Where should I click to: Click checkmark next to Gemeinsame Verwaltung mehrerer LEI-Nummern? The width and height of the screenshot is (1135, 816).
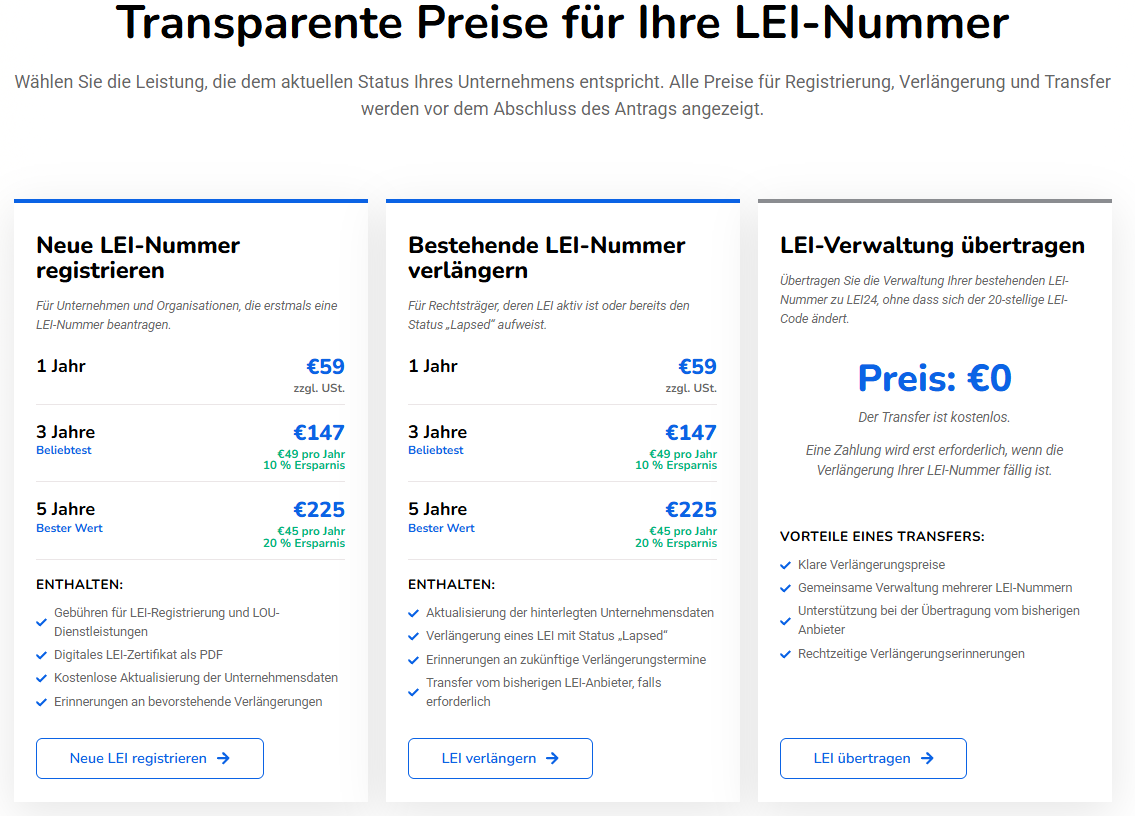(785, 588)
